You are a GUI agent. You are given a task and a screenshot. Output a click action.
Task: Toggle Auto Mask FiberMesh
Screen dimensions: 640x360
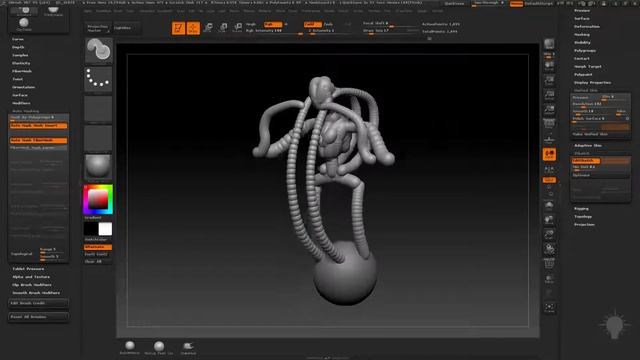click(x=38, y=140)
